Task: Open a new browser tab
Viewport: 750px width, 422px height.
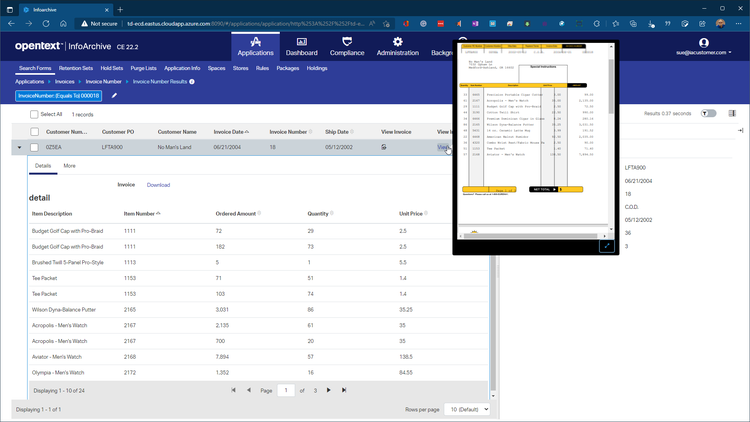Action: coord(120,10)
